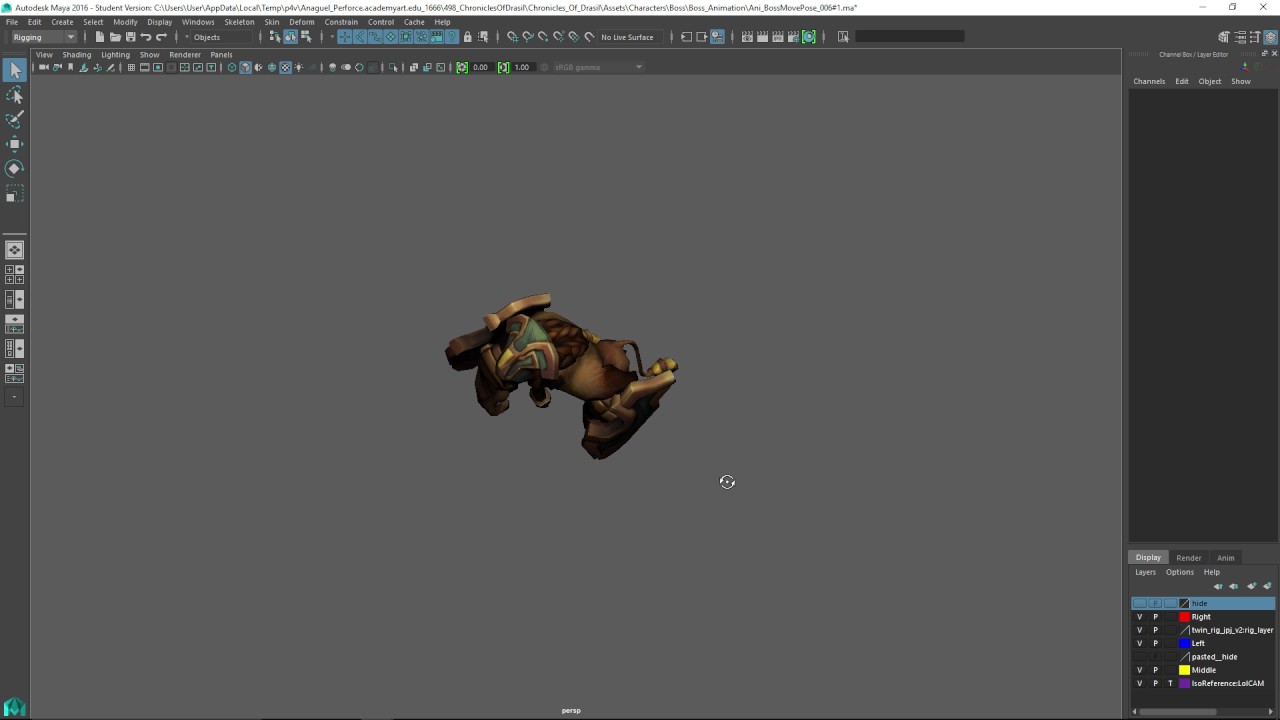Toggle visibility of the Middle layer

[1139, 670]
